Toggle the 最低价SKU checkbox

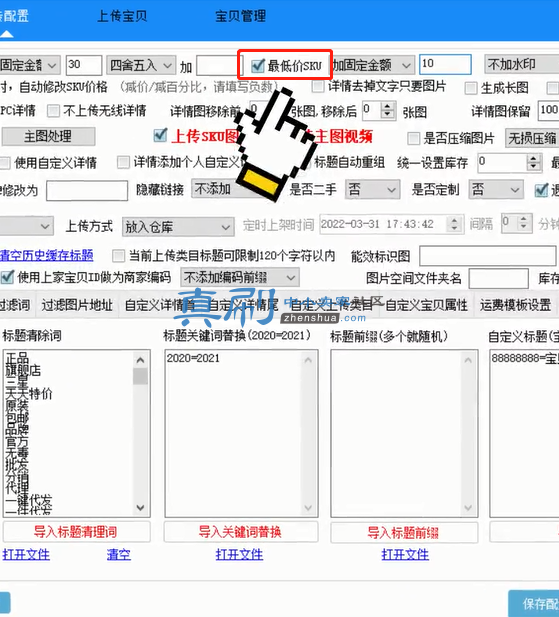[258, 65]
